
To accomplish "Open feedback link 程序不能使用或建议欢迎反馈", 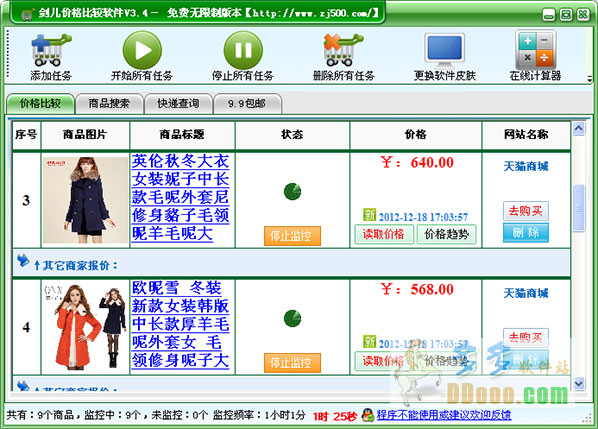I will tap(444, 415).
